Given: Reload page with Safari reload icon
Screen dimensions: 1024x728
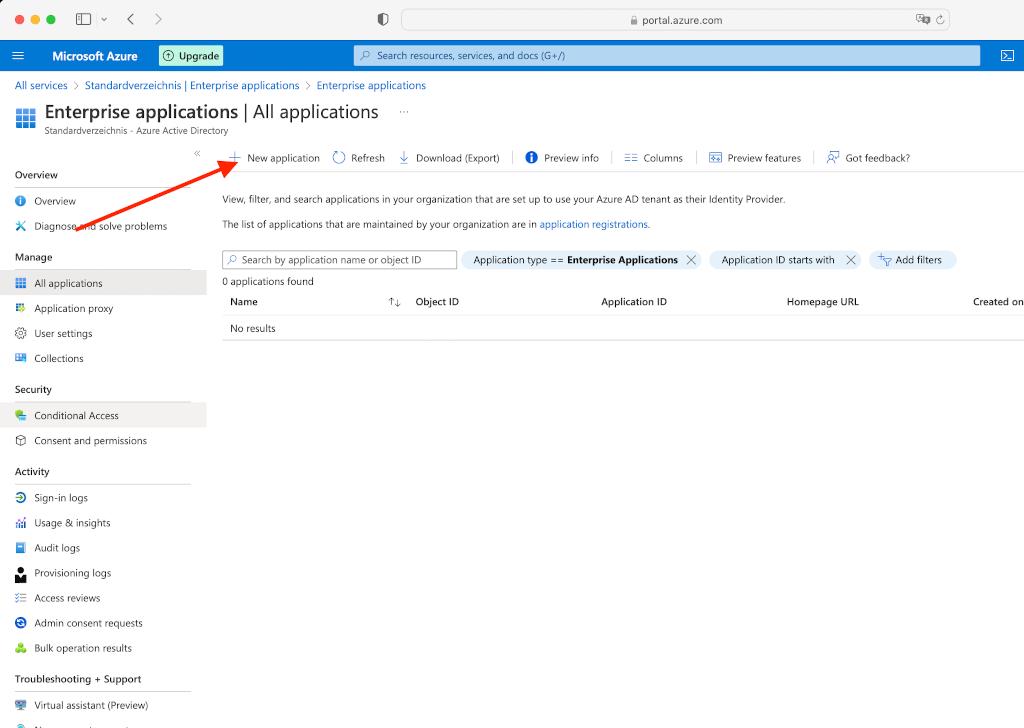Looking at the screenshot, I should click(940, 20).
